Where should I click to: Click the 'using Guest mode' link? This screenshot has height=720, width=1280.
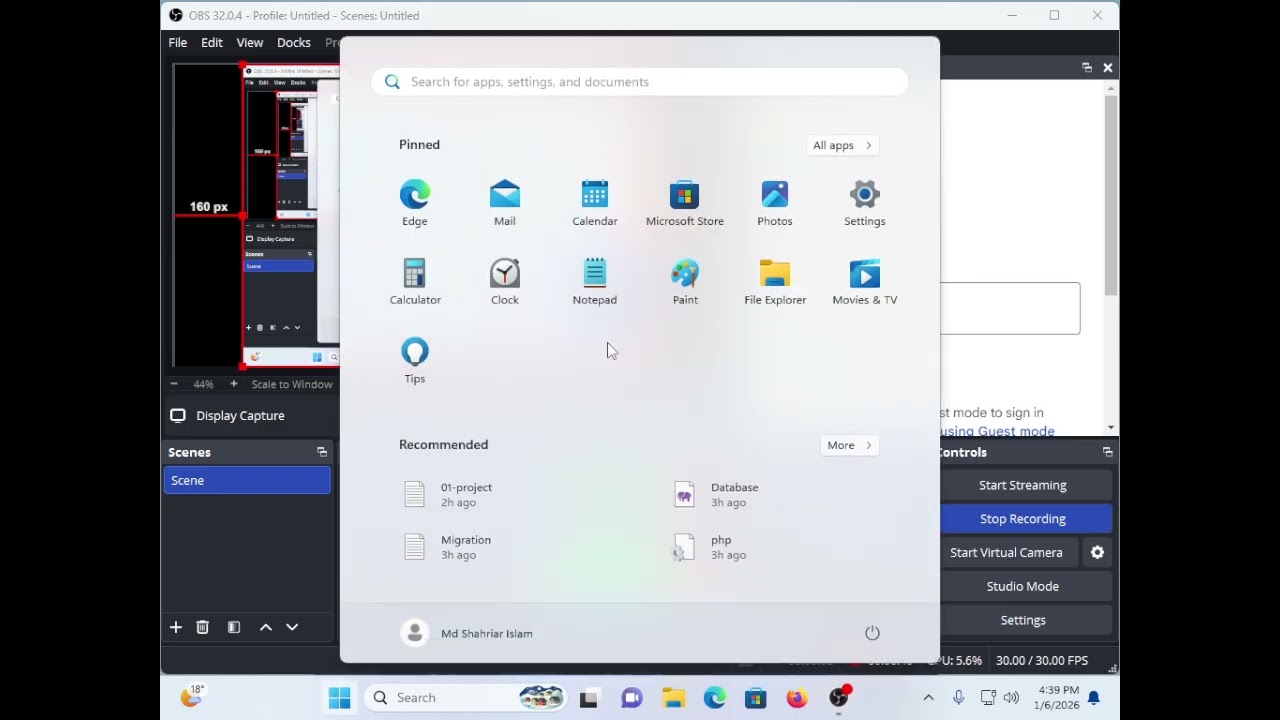point(997,431)
